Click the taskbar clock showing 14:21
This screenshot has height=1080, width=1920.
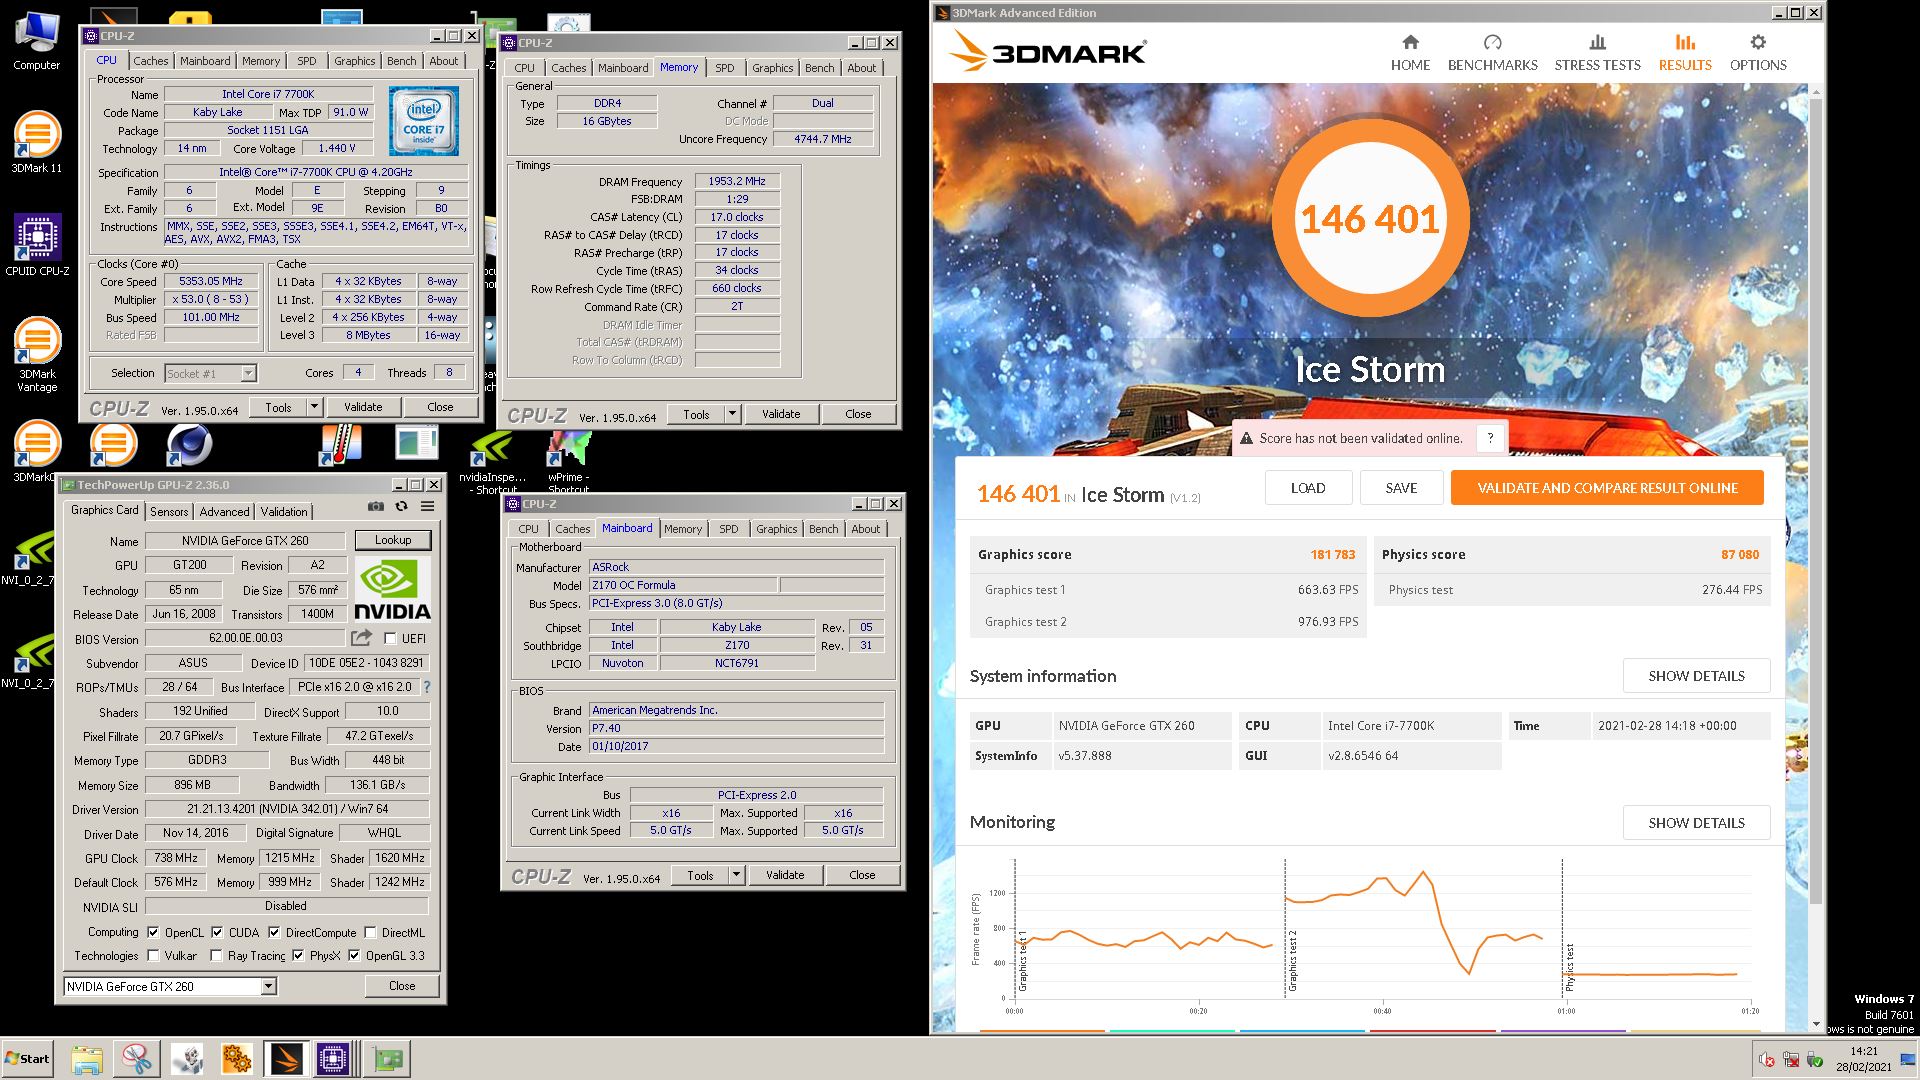click(x=1863, y=1052)
